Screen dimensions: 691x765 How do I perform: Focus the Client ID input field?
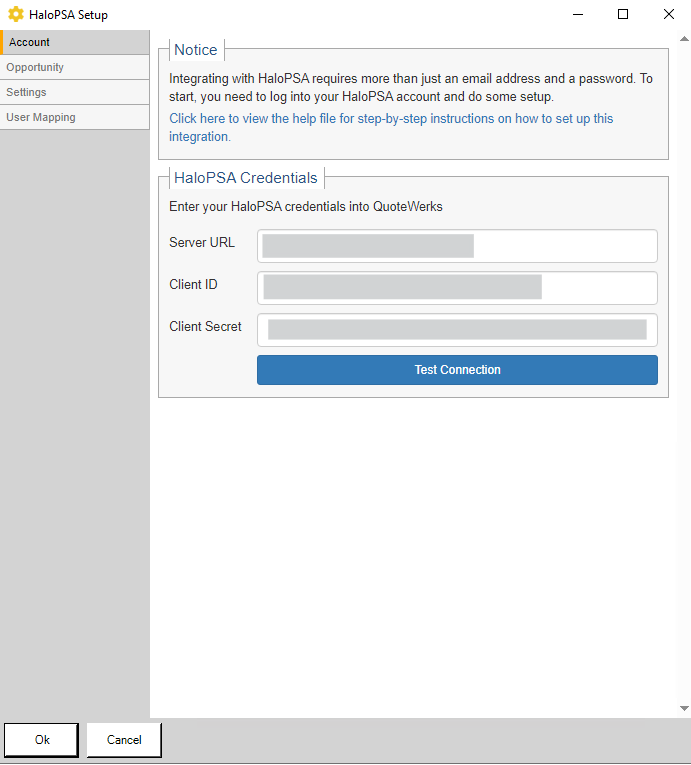point(457,288)
